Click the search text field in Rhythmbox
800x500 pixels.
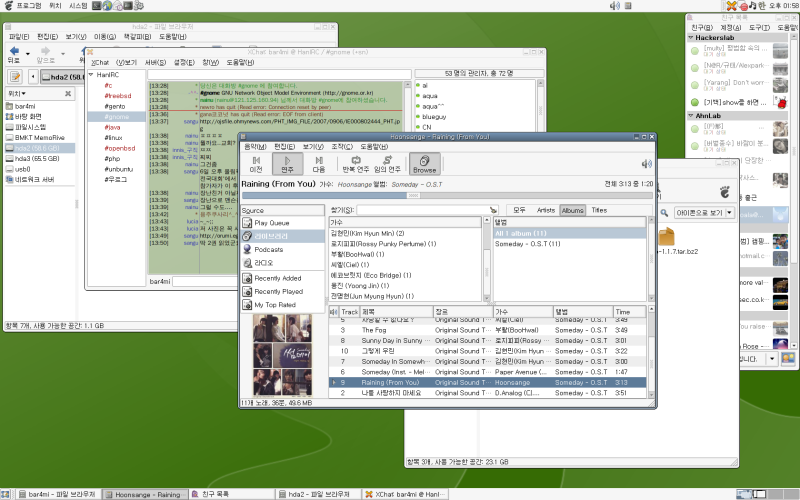click(x=420, y=210)
